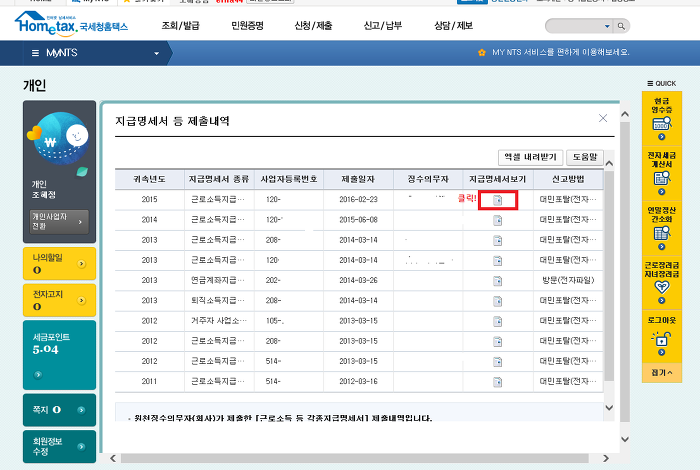Click 엑셀 내려받기 button
The height and width of the screenshot is (470, 700).
(530, 157)
